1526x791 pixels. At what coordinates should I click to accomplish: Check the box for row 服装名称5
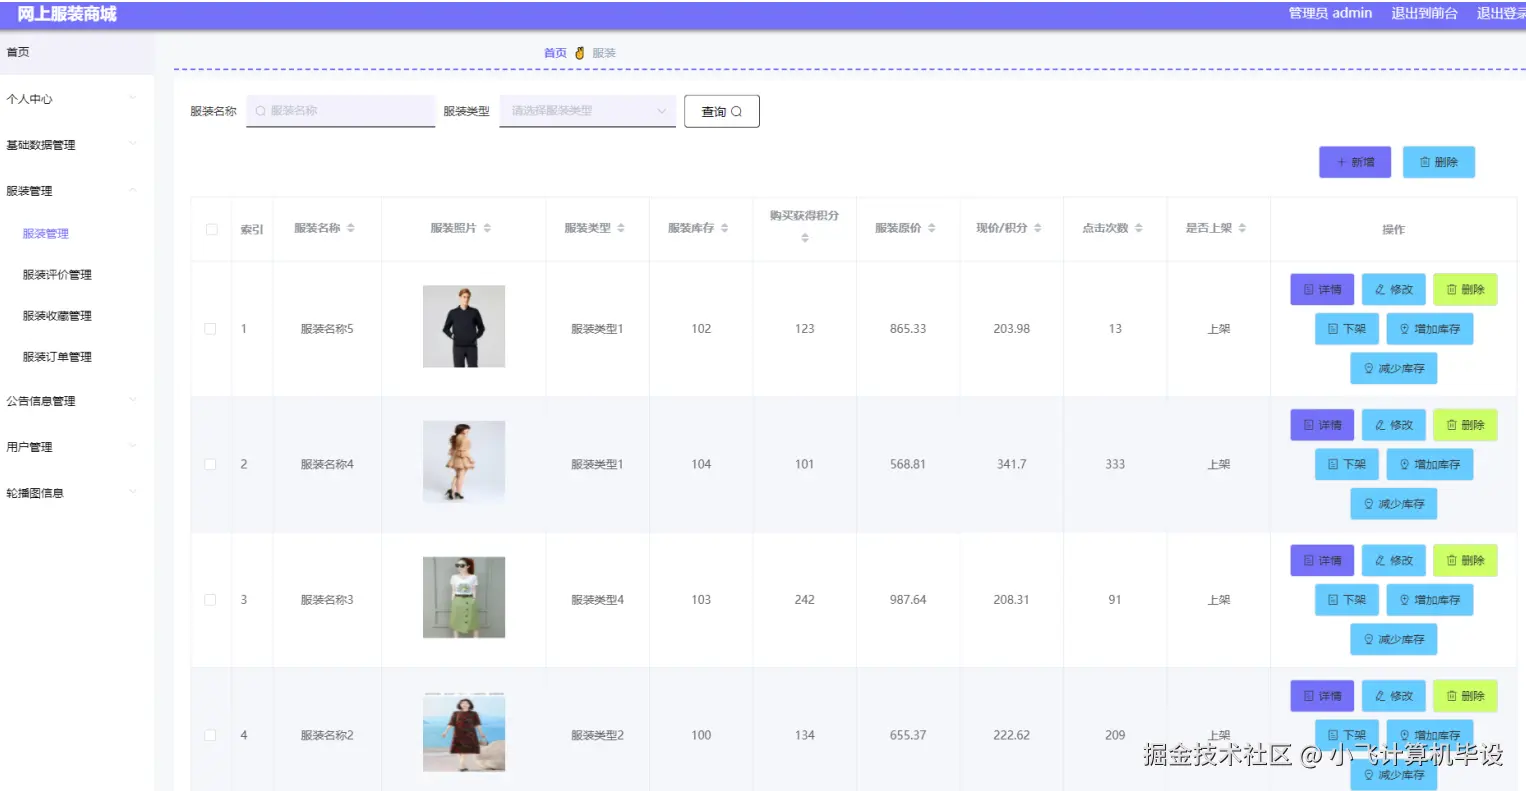click(x=210, y=329)
